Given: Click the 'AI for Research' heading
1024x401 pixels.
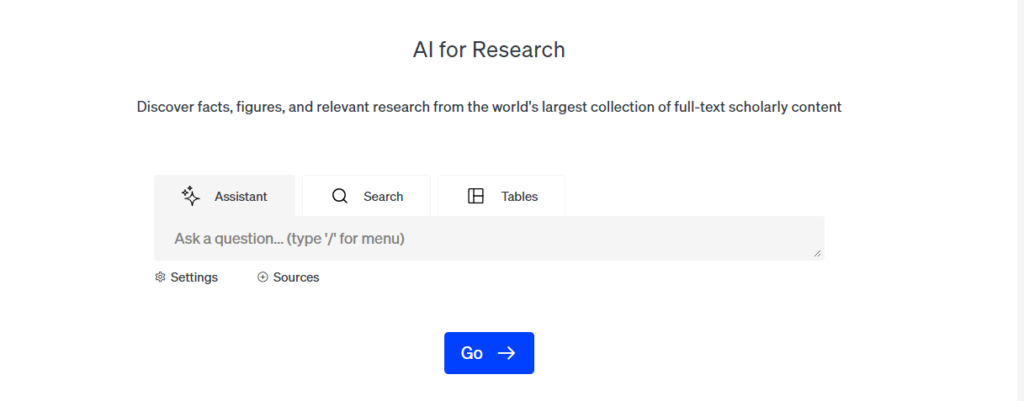Looking at the screenshot, I should pos(489,49).
